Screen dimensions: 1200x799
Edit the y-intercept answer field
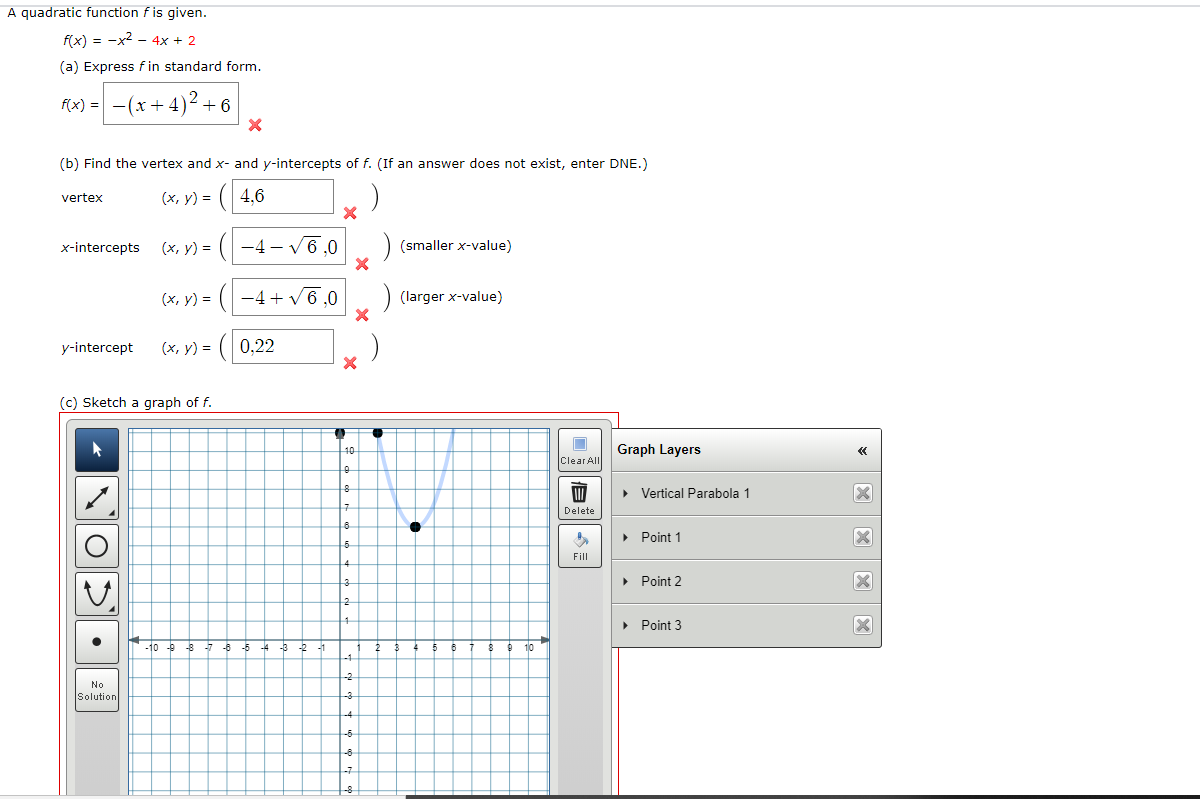coord(283,347)
